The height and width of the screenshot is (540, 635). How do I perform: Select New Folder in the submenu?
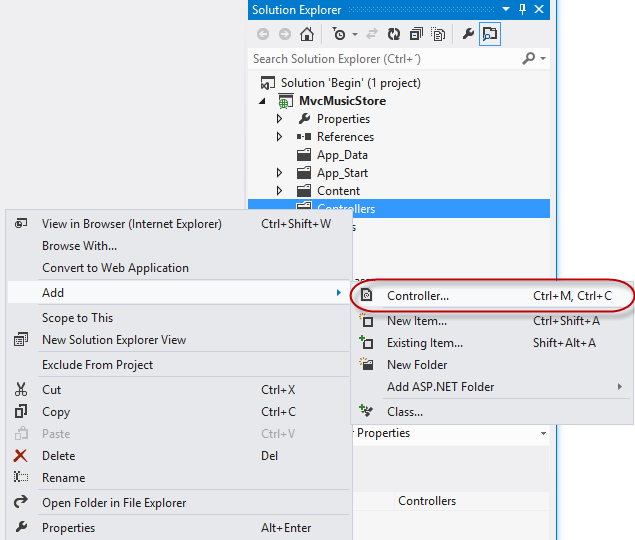(417, 365)
